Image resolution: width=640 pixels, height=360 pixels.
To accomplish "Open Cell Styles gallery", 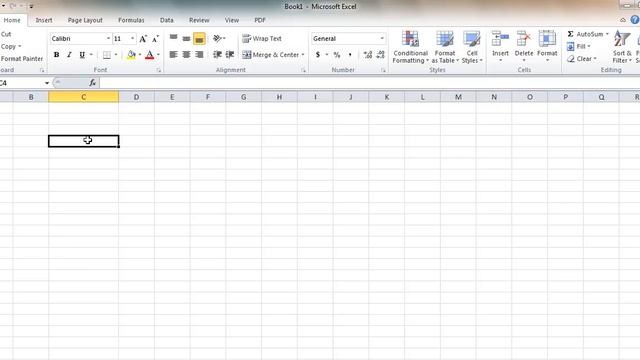I will click(x=472, y=47).
